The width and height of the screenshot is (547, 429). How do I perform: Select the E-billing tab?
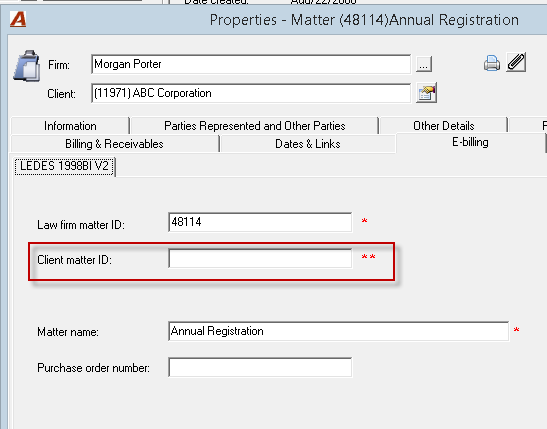[470, 142]
